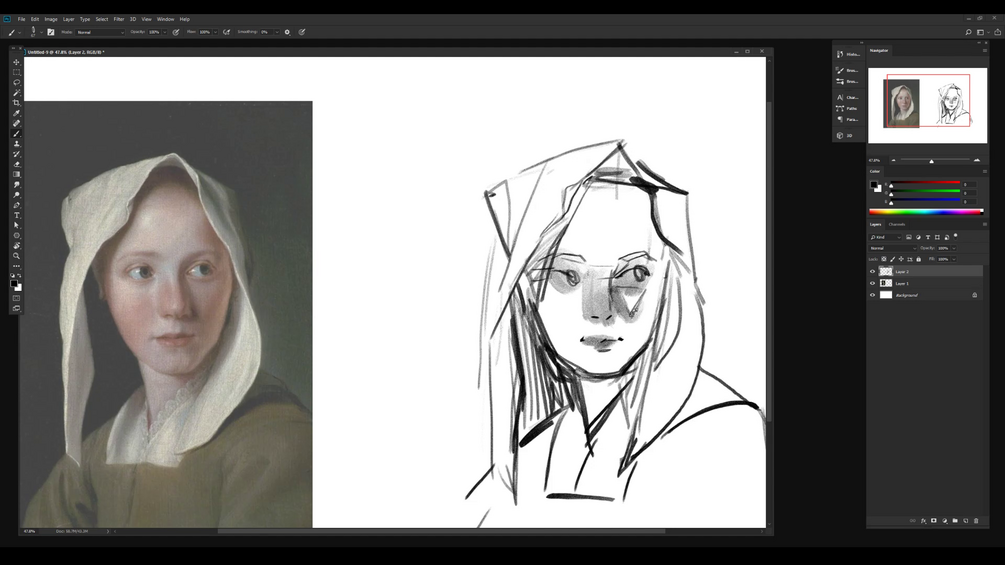This screenshot has width=1005, height=565.
Task: Open brush Mode dropdown Normal
Action: point(101,32)
